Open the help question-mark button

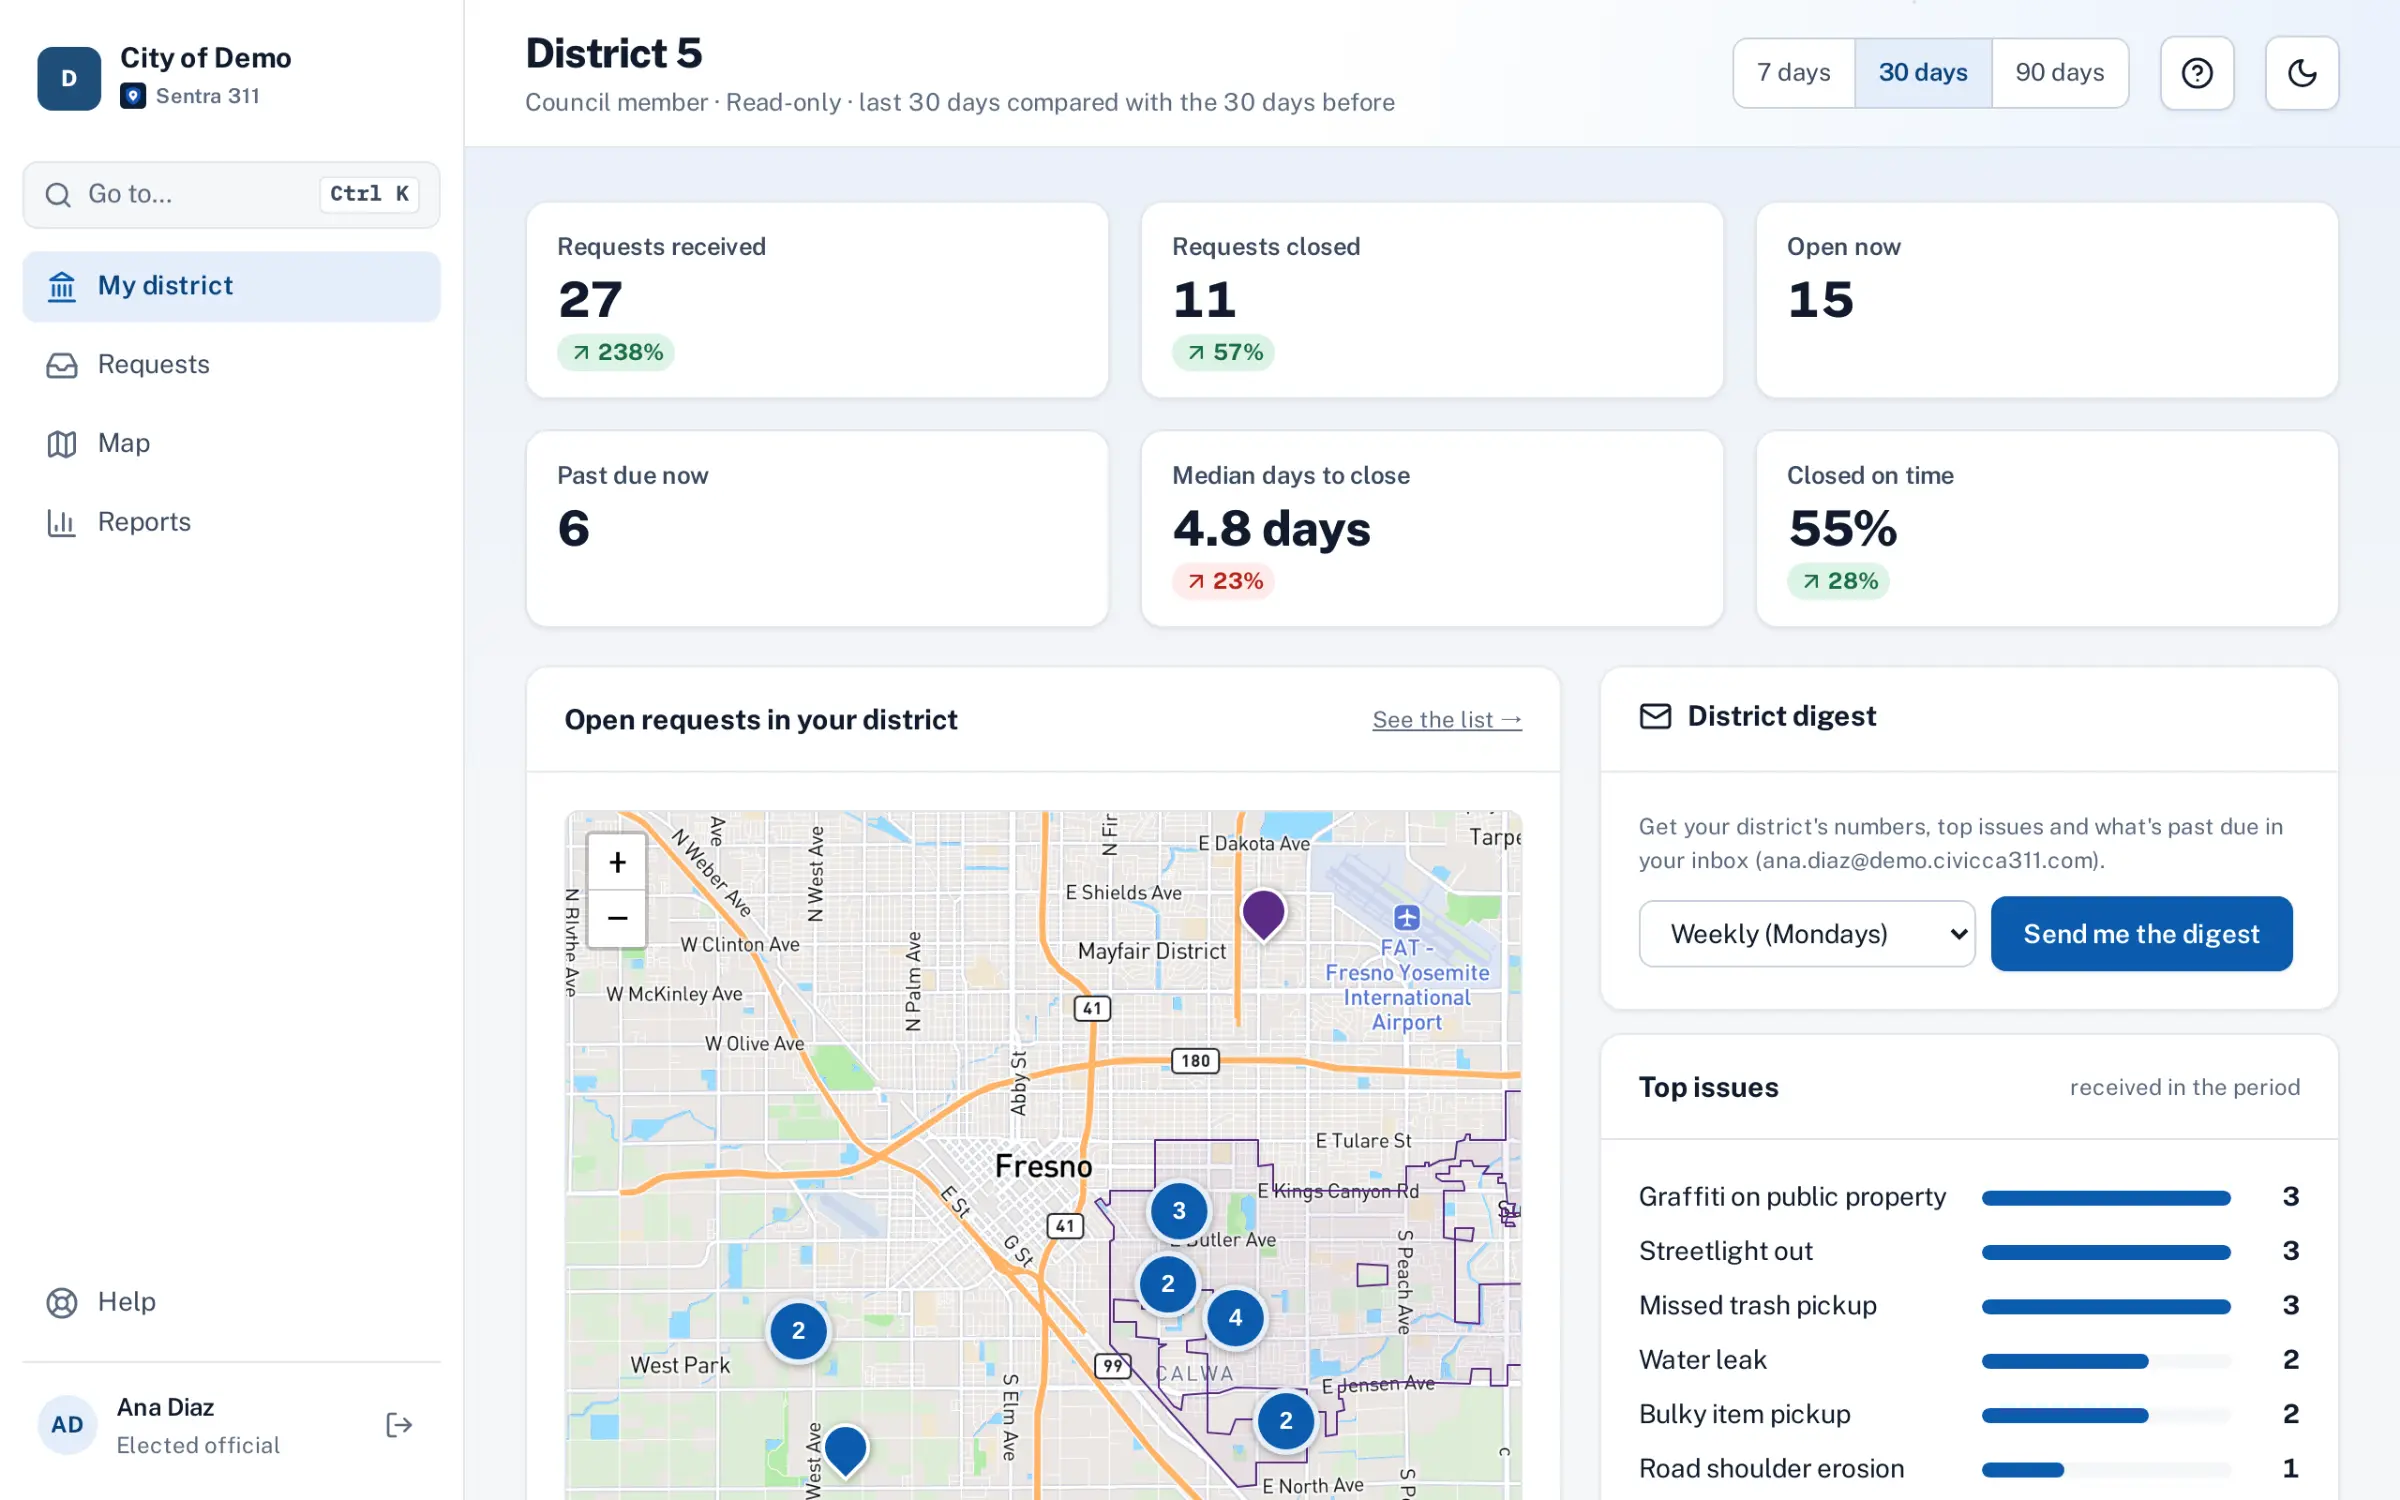point(2197,73)
